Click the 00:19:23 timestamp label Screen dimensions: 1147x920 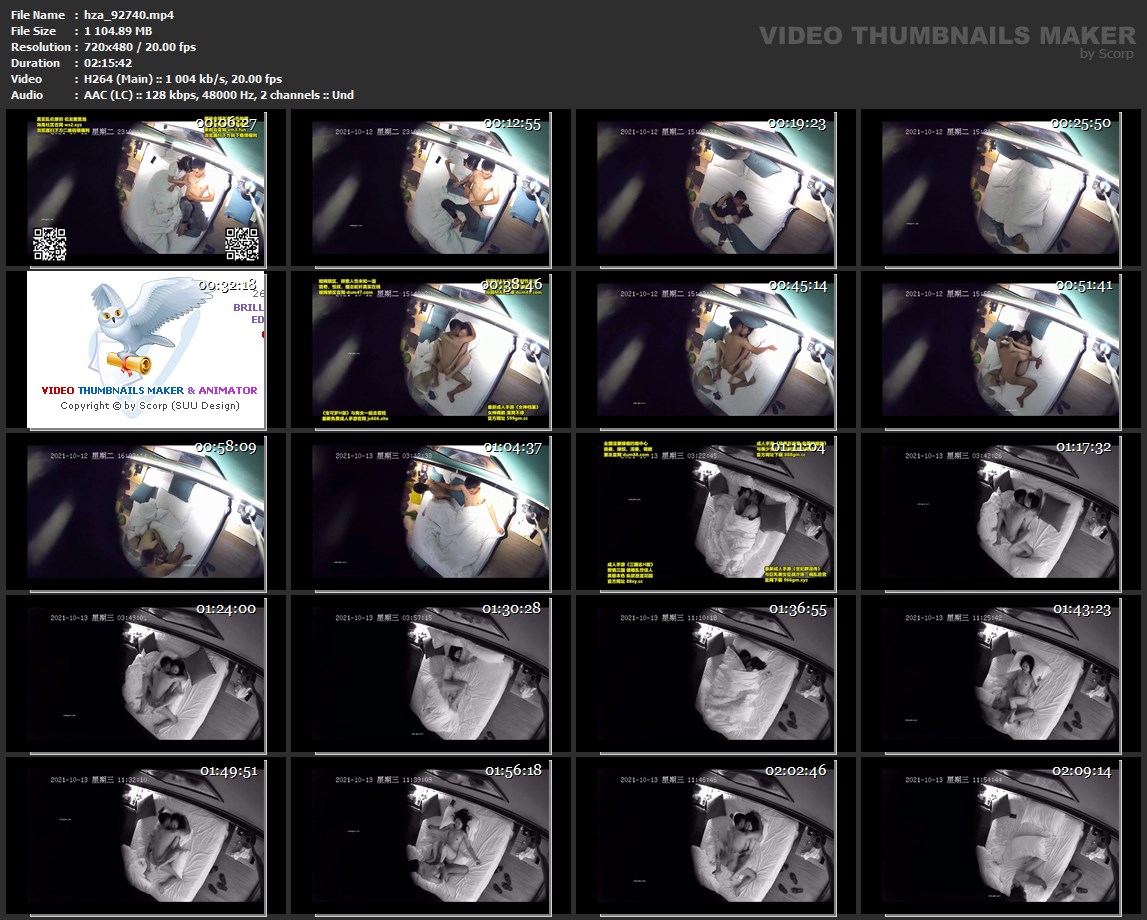pos(797,124)
